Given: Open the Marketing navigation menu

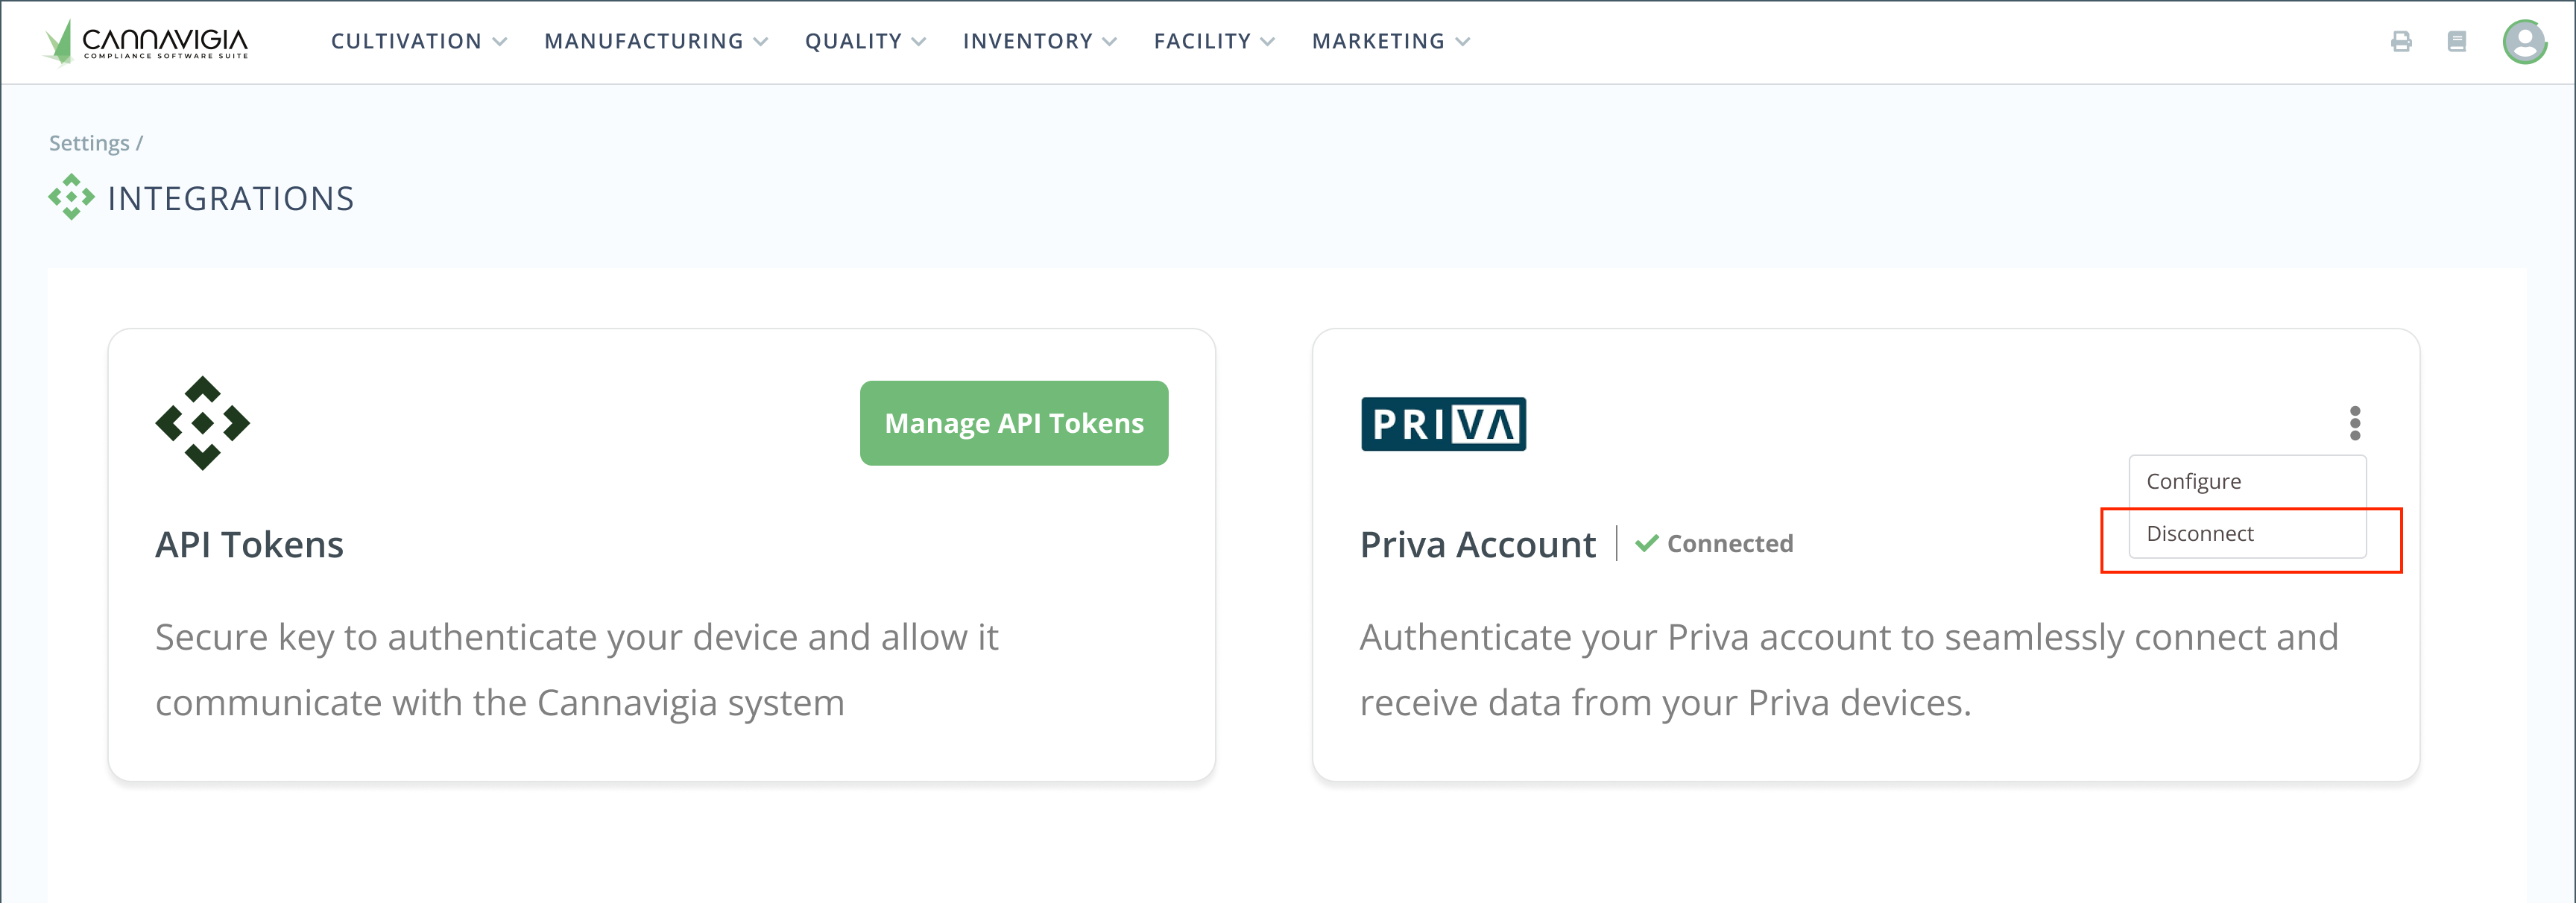Looking at the screenshot, I should (x=1390, y=41).
